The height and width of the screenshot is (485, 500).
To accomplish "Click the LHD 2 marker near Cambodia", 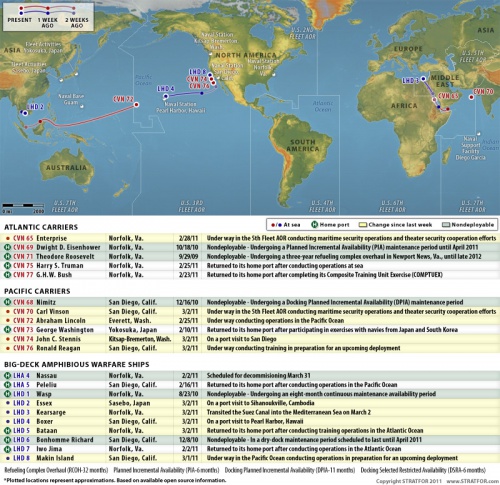I will (25, 113).
